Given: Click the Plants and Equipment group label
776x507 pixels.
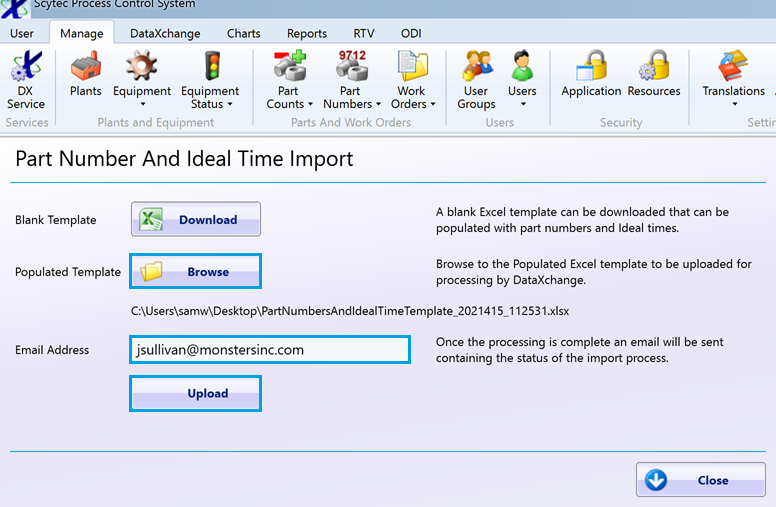Looking at the screenshot, I should coord(155,122).
